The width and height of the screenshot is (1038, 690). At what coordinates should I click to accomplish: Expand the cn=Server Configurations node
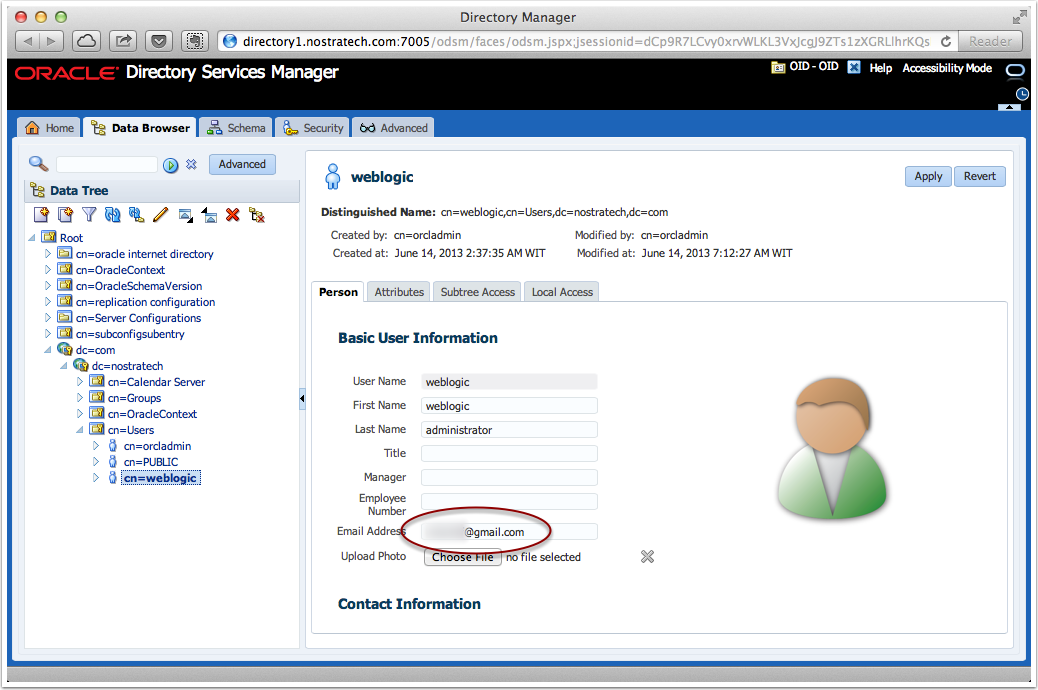[48, 318]
